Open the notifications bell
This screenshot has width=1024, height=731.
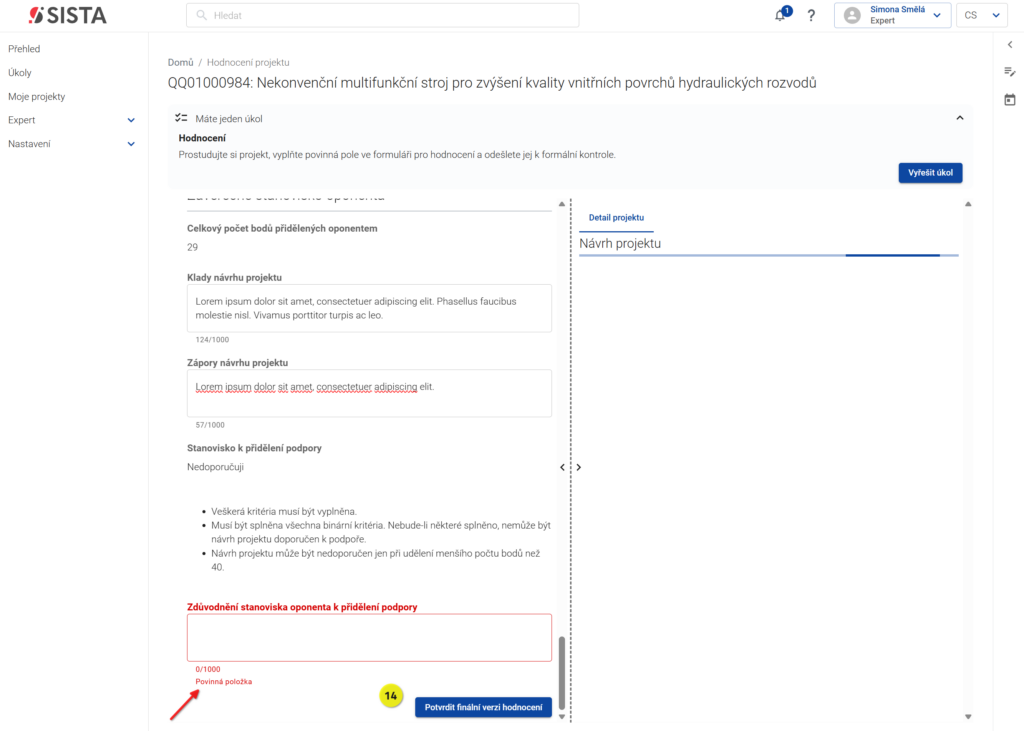tap(780, 15)
